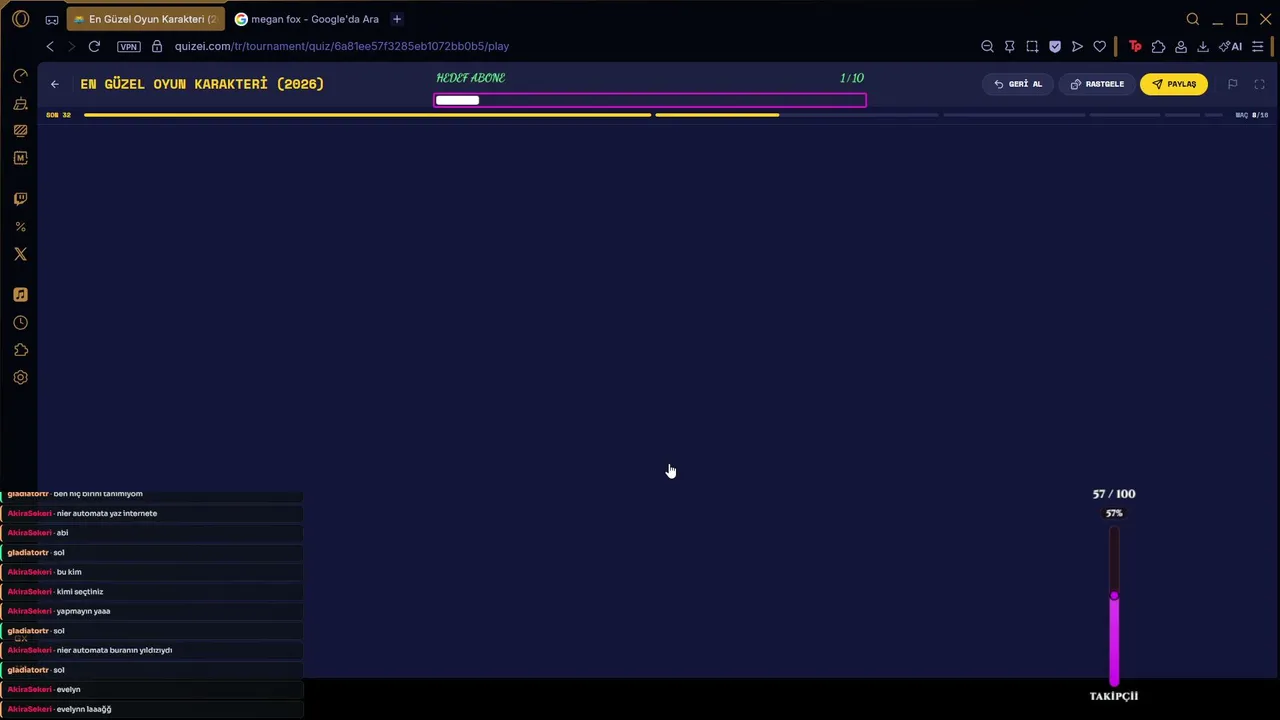
Task: Open GX Cleaner broom in sidebar
Action: click(20, 103)
